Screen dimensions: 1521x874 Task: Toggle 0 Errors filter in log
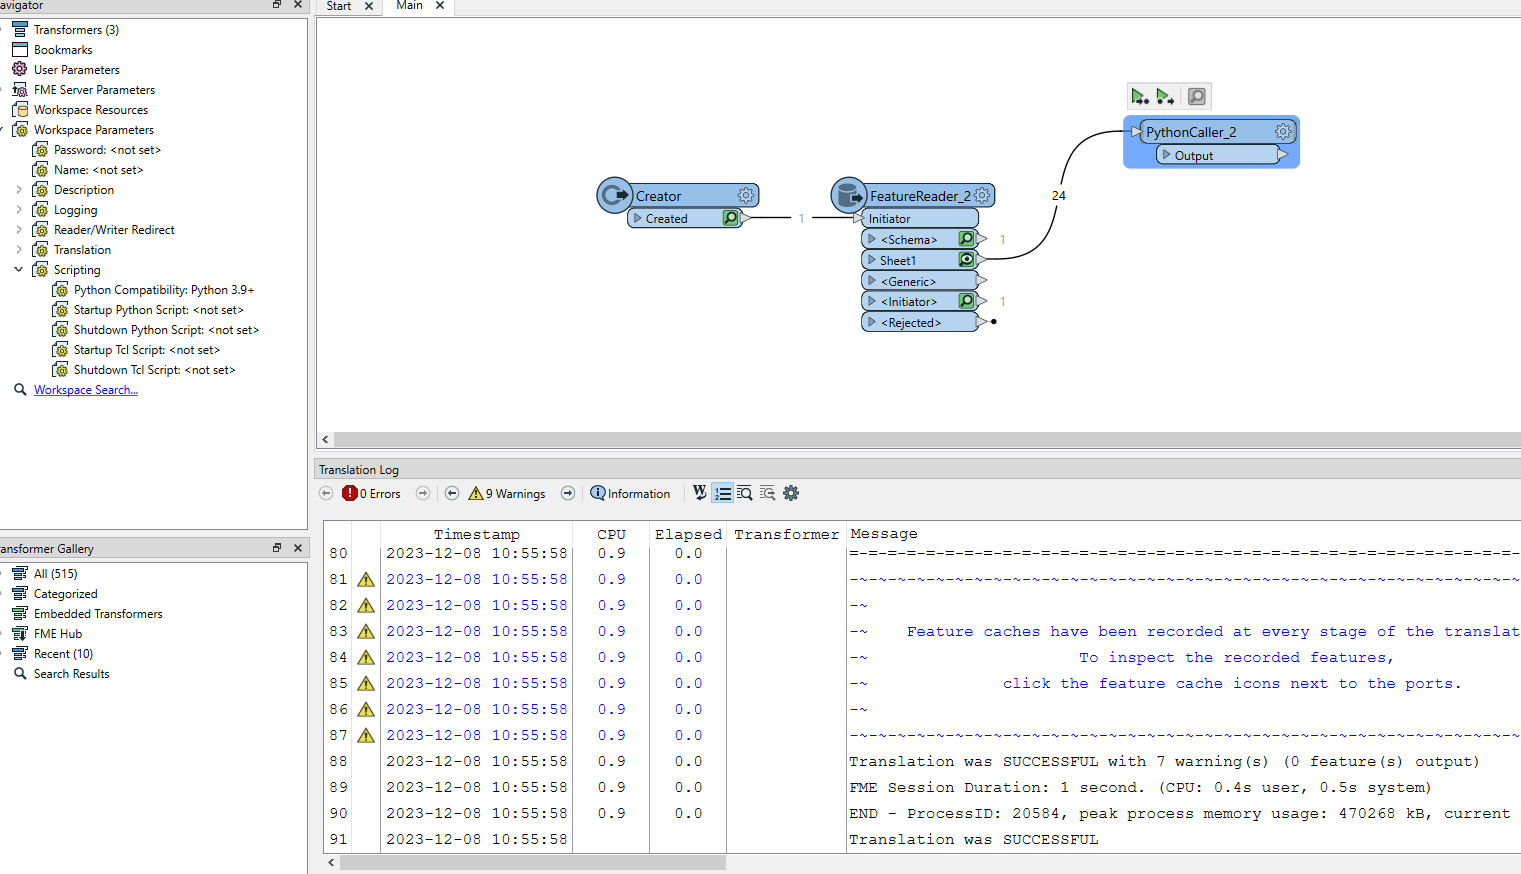click(x=371, y=493)
